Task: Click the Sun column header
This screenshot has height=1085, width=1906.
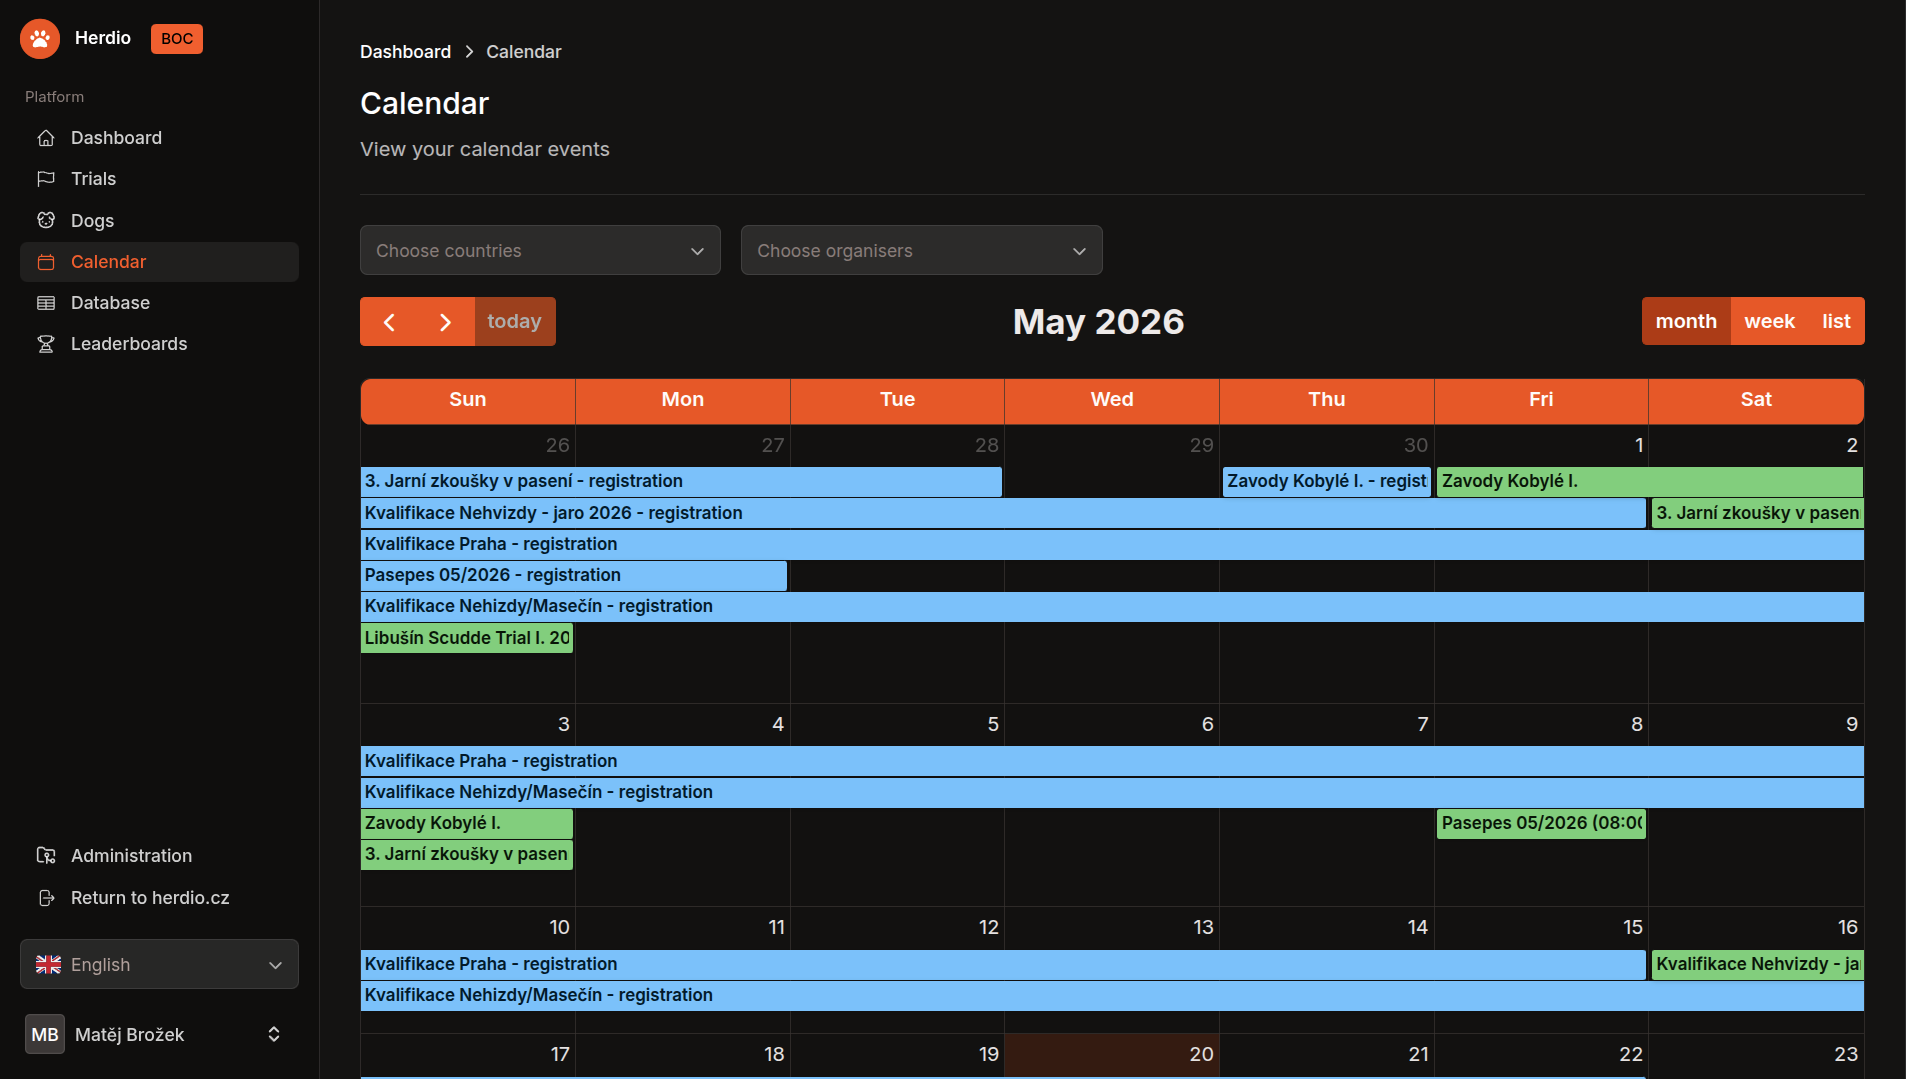Action: click(x=468, y=400)
